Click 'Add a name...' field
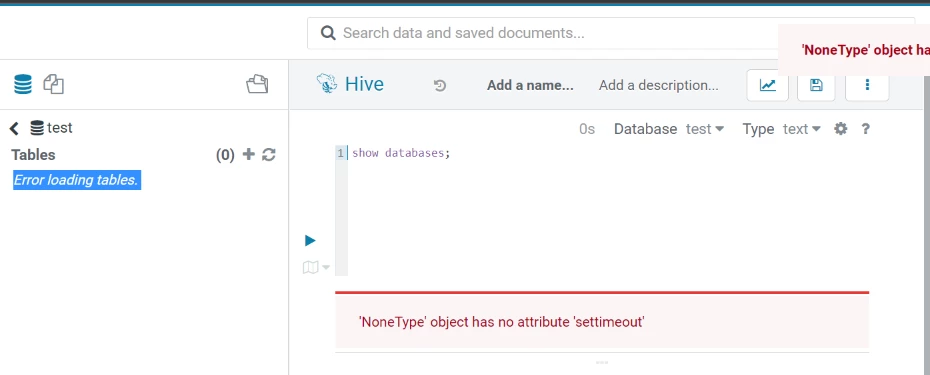The width and height of the screenshot is (930, 375). (x=530, y=85)
